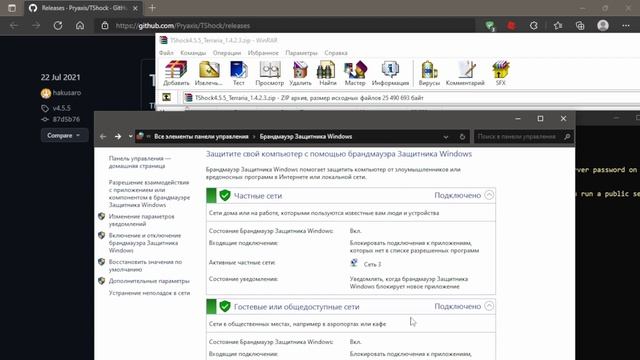Open recent locations dropdown in control panel
This screenshot has height=360, width=640.
pyautogui.click(x=130, y=136)
